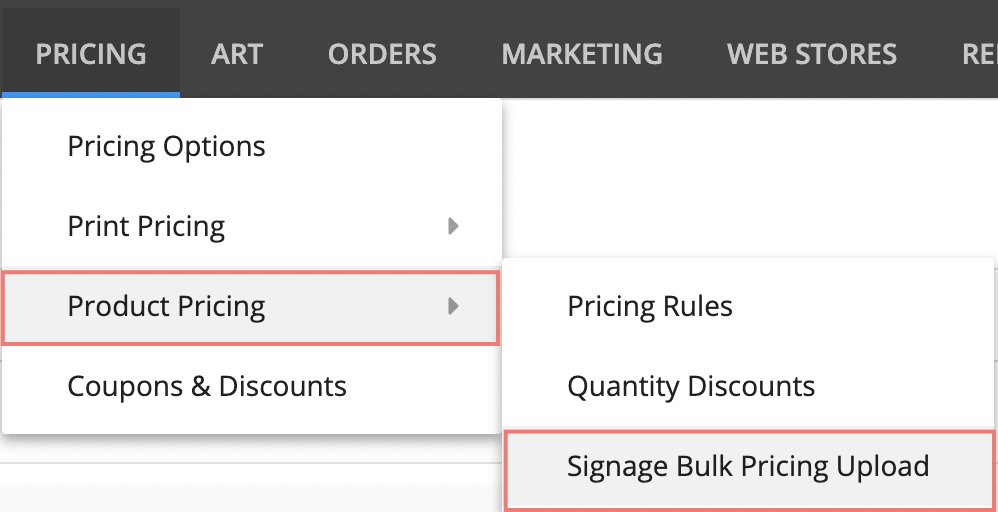Choose Pricing Rules in the submenu
Screen dimensions: 998x512
tap(748, 306)
